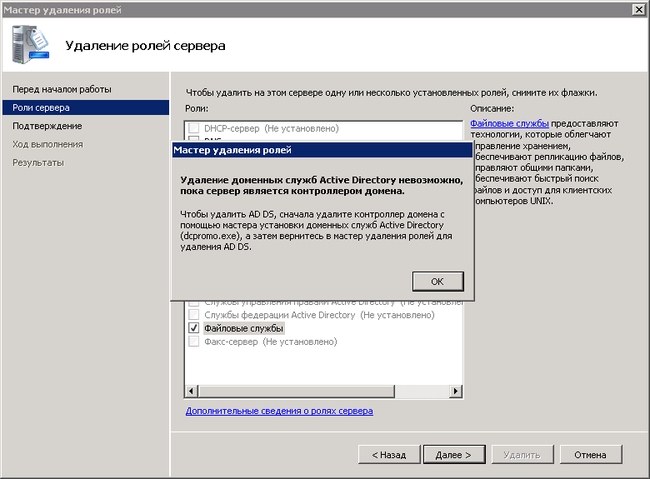Open the Файловые службы description link
This screenshot has width=650, height=479.
pyautogui.click(x=509, y=124)
